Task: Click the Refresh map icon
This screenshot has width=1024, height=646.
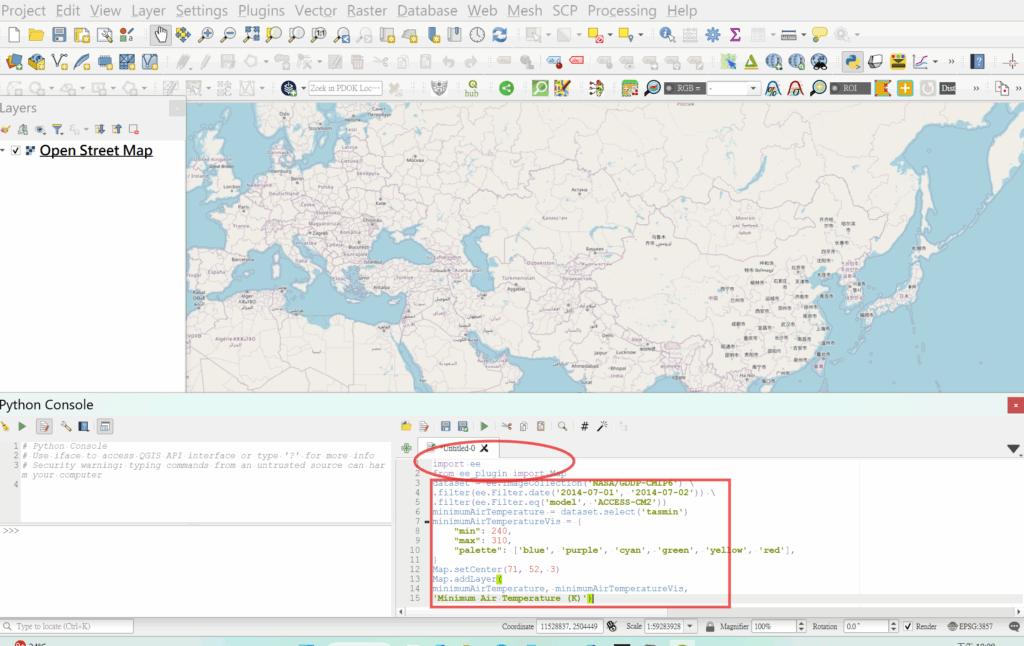Action: point(499,35)
